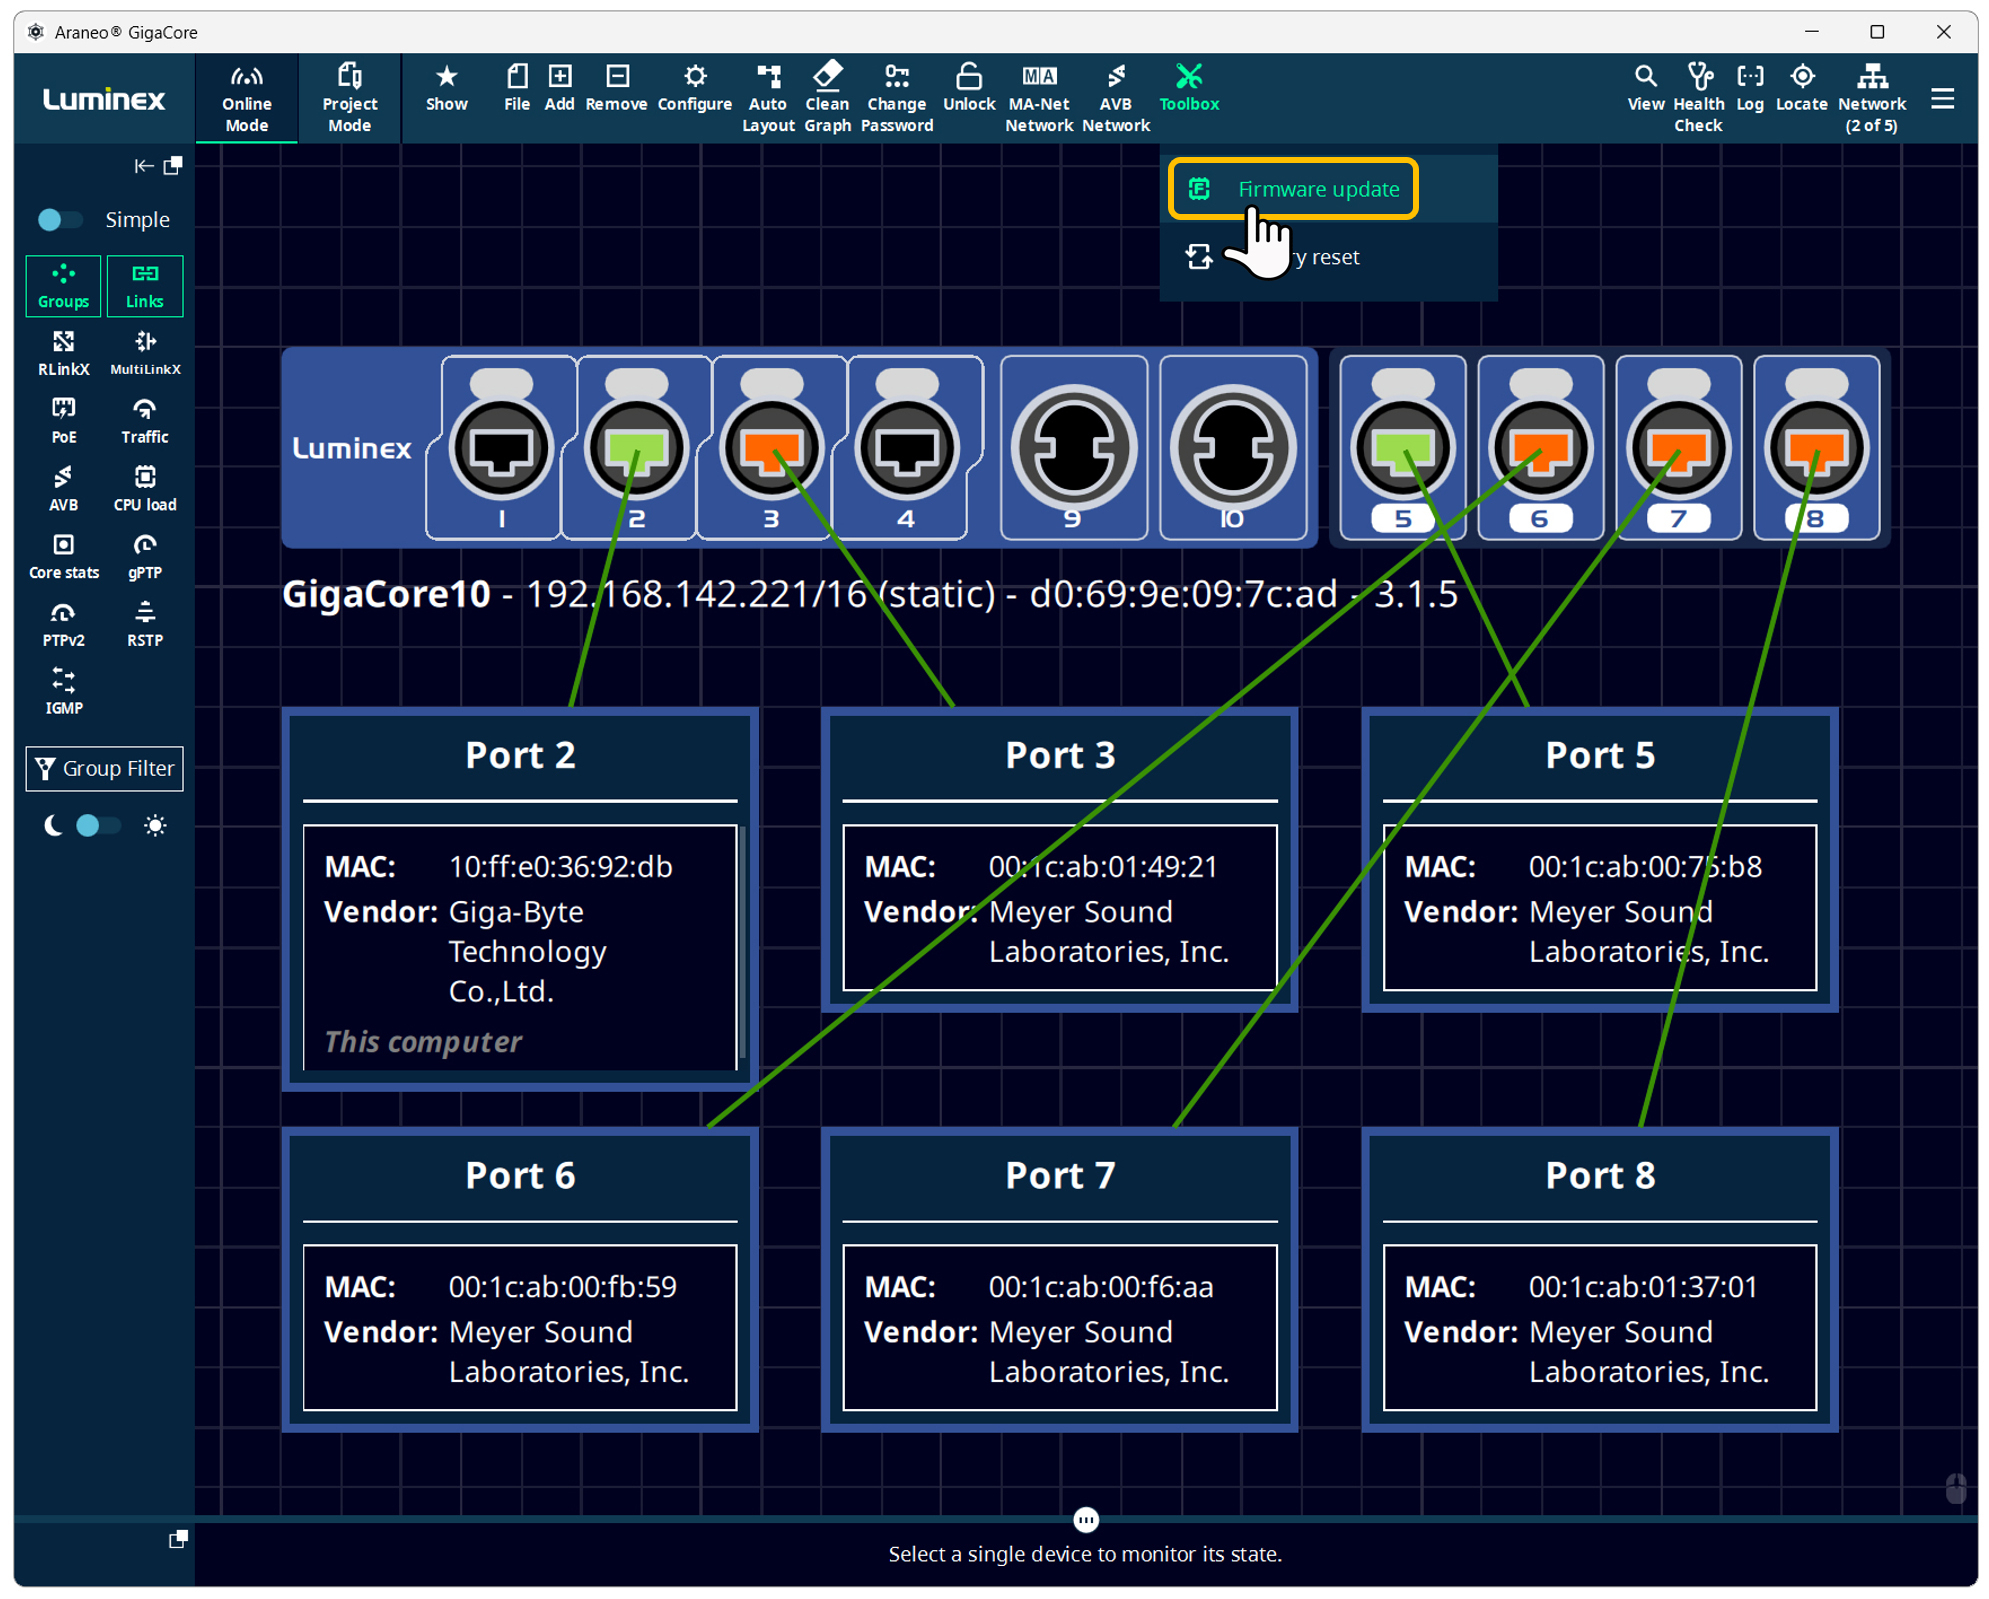Select port 1 on the GigaCore10
1989x1599 pixels.
[x=501, y=448]
